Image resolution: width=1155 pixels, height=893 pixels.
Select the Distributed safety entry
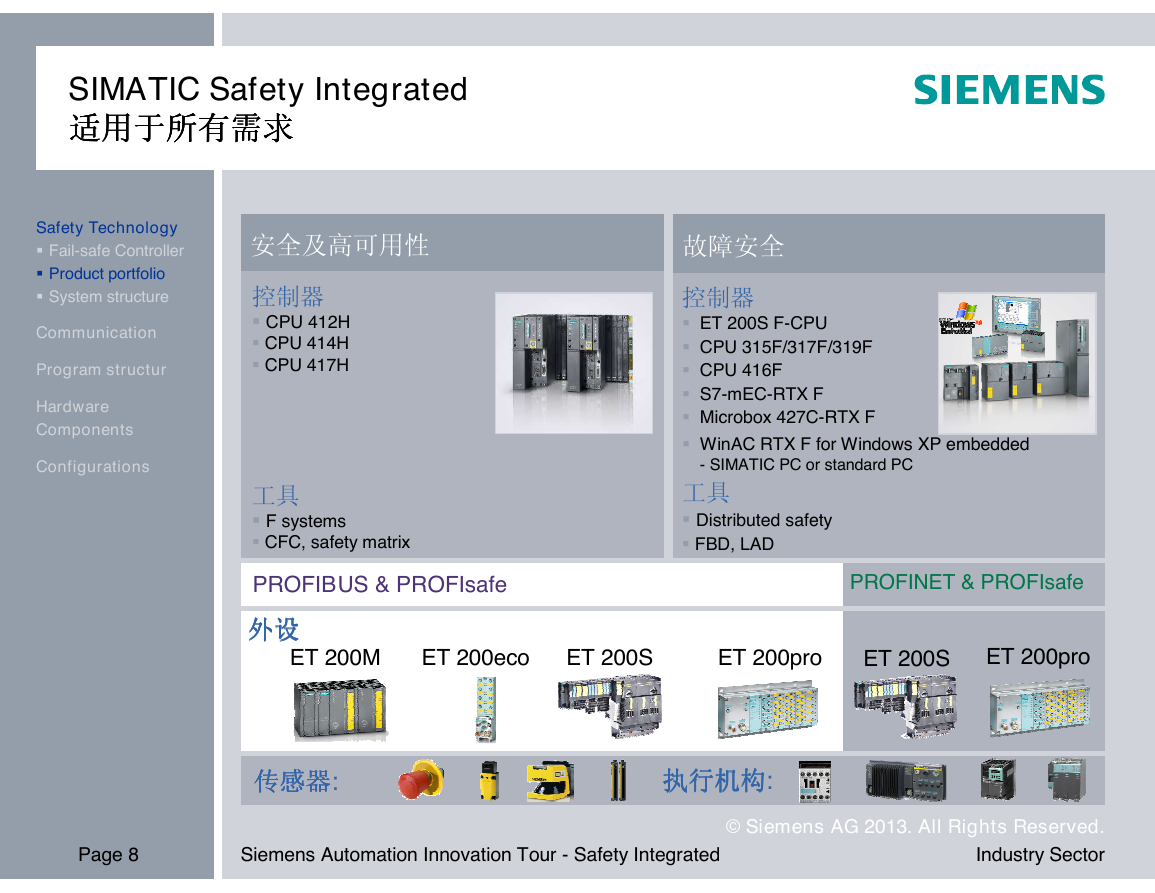(x=764, y=520)
